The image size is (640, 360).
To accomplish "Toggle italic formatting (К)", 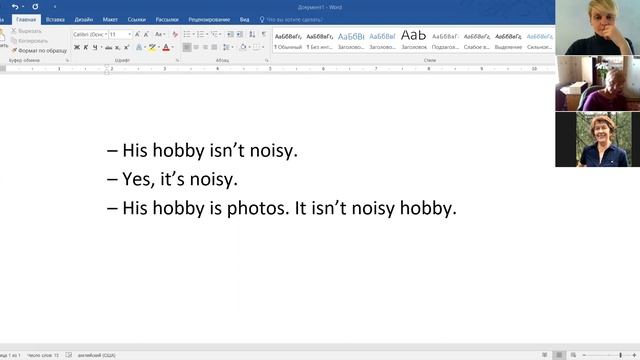I will click(86, 47).
